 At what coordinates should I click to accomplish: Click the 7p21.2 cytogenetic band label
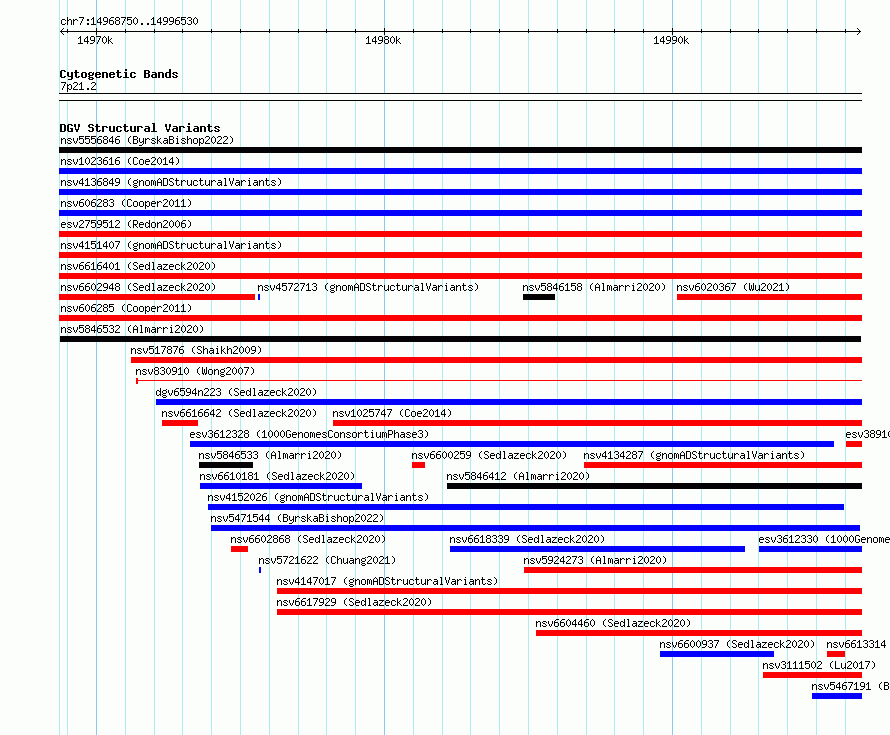click(x=78, y=86)
